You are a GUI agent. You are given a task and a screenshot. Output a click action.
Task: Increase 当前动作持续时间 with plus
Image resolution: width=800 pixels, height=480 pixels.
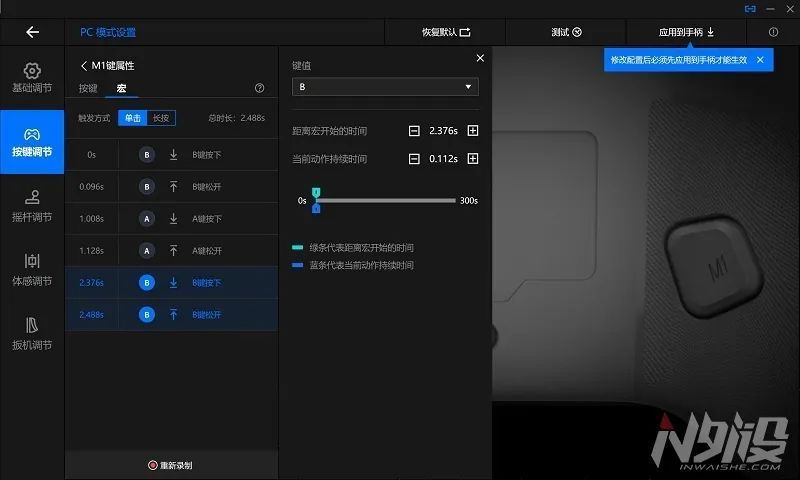tap(473, 159)
